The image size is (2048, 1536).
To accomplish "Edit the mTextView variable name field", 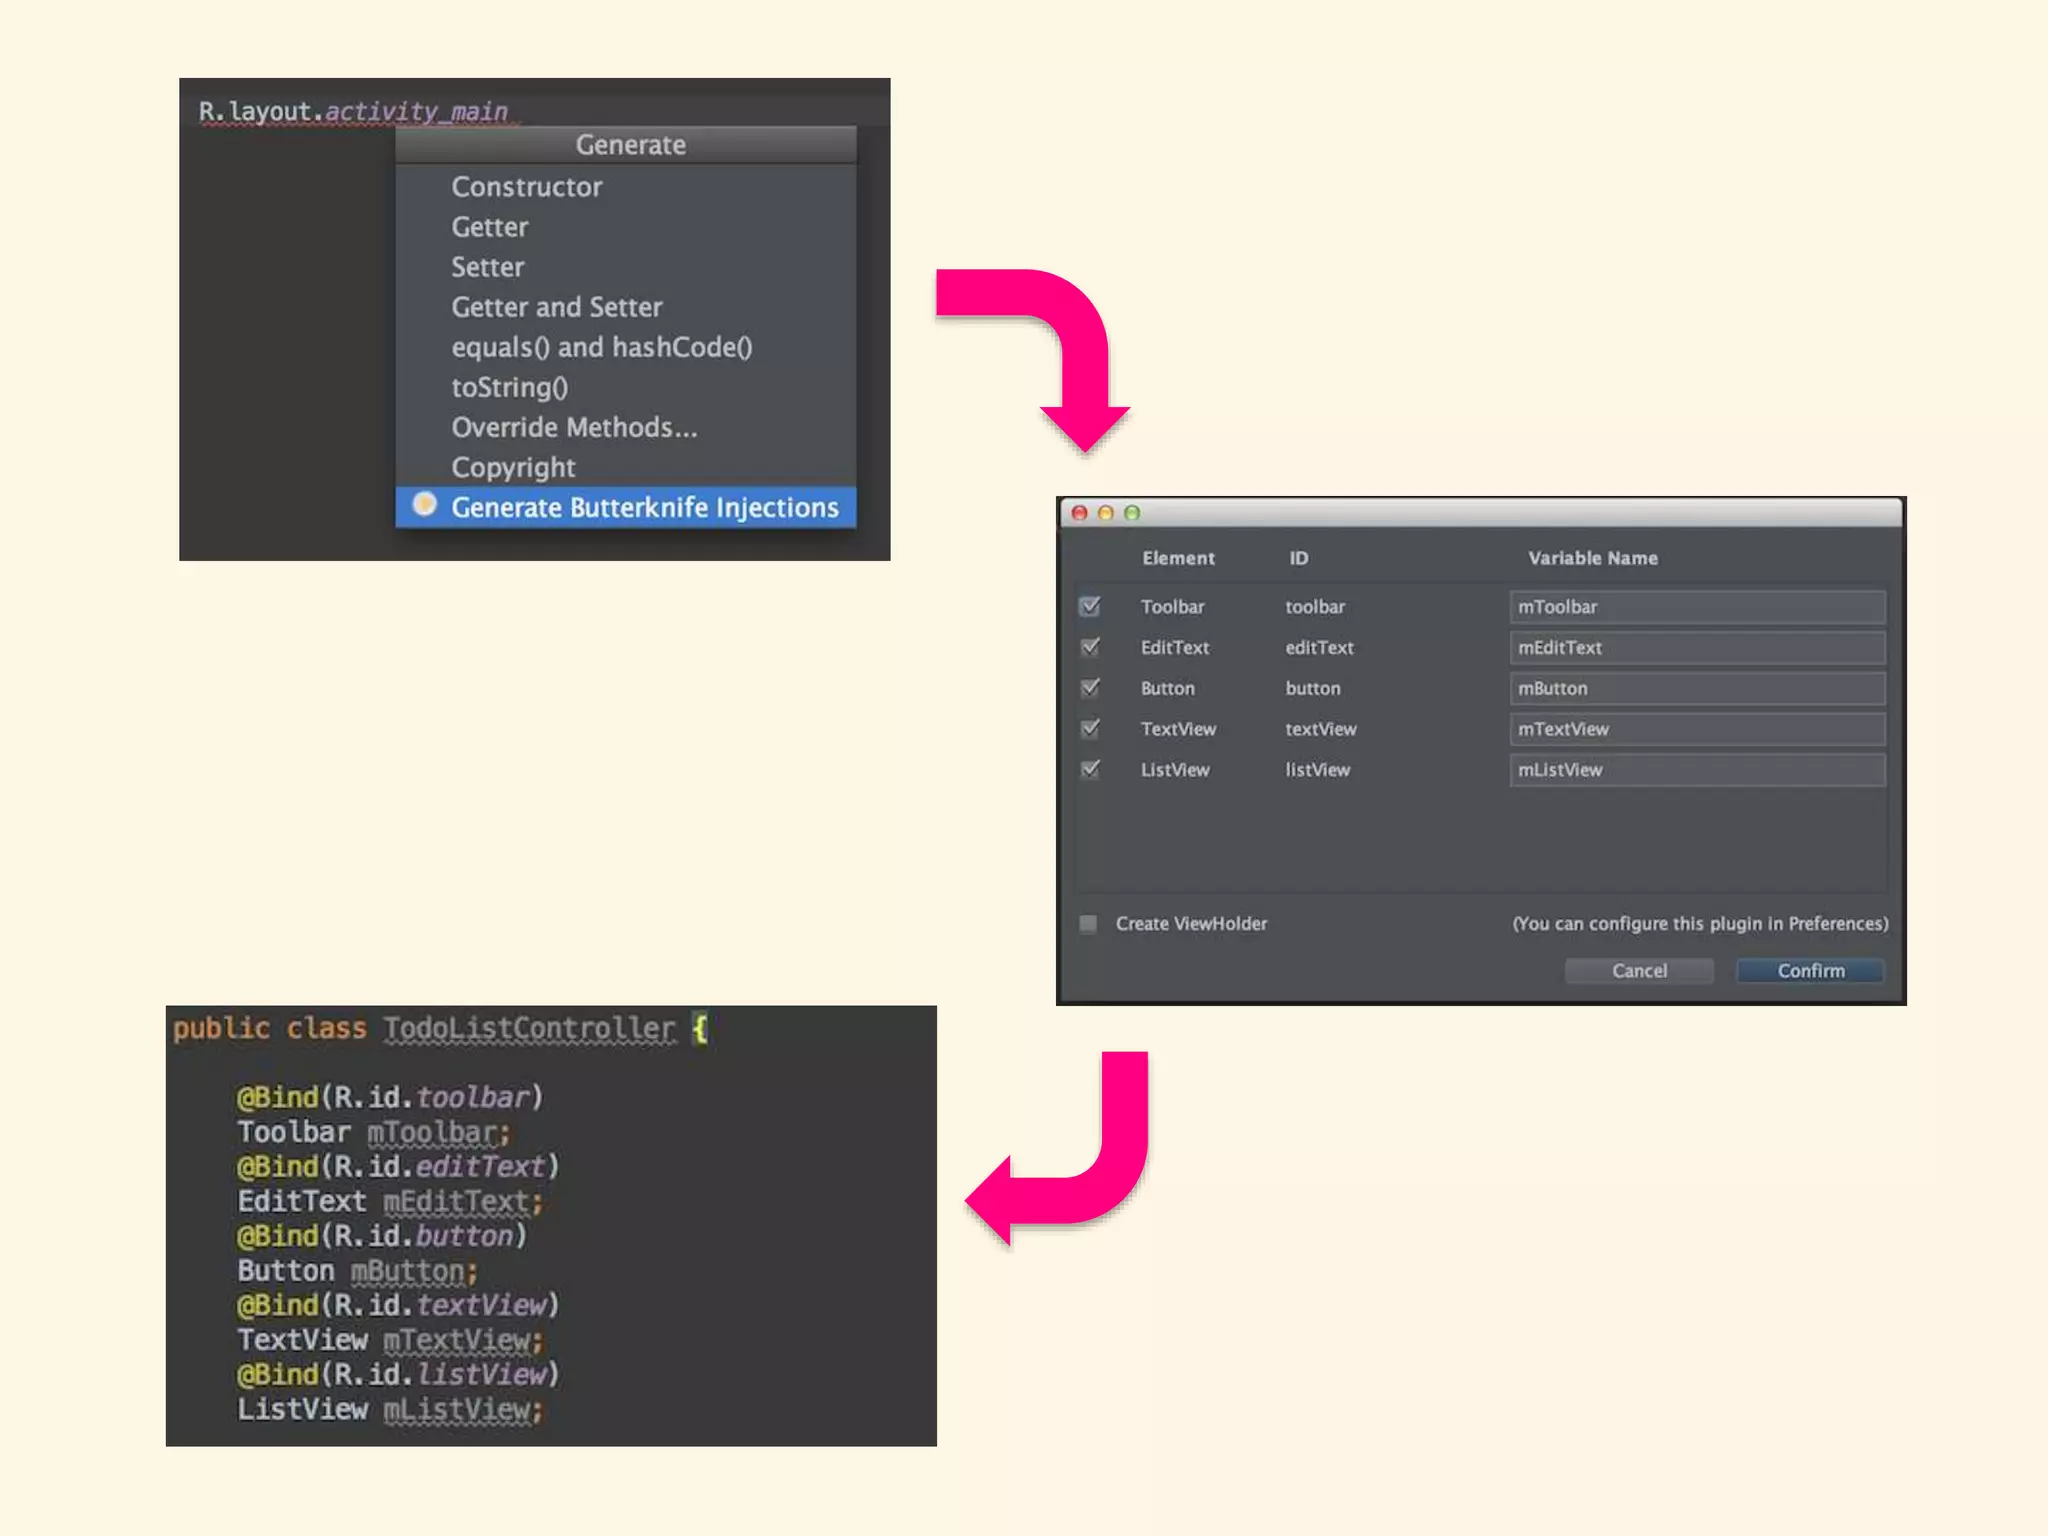I will (x=1696, y=729).
